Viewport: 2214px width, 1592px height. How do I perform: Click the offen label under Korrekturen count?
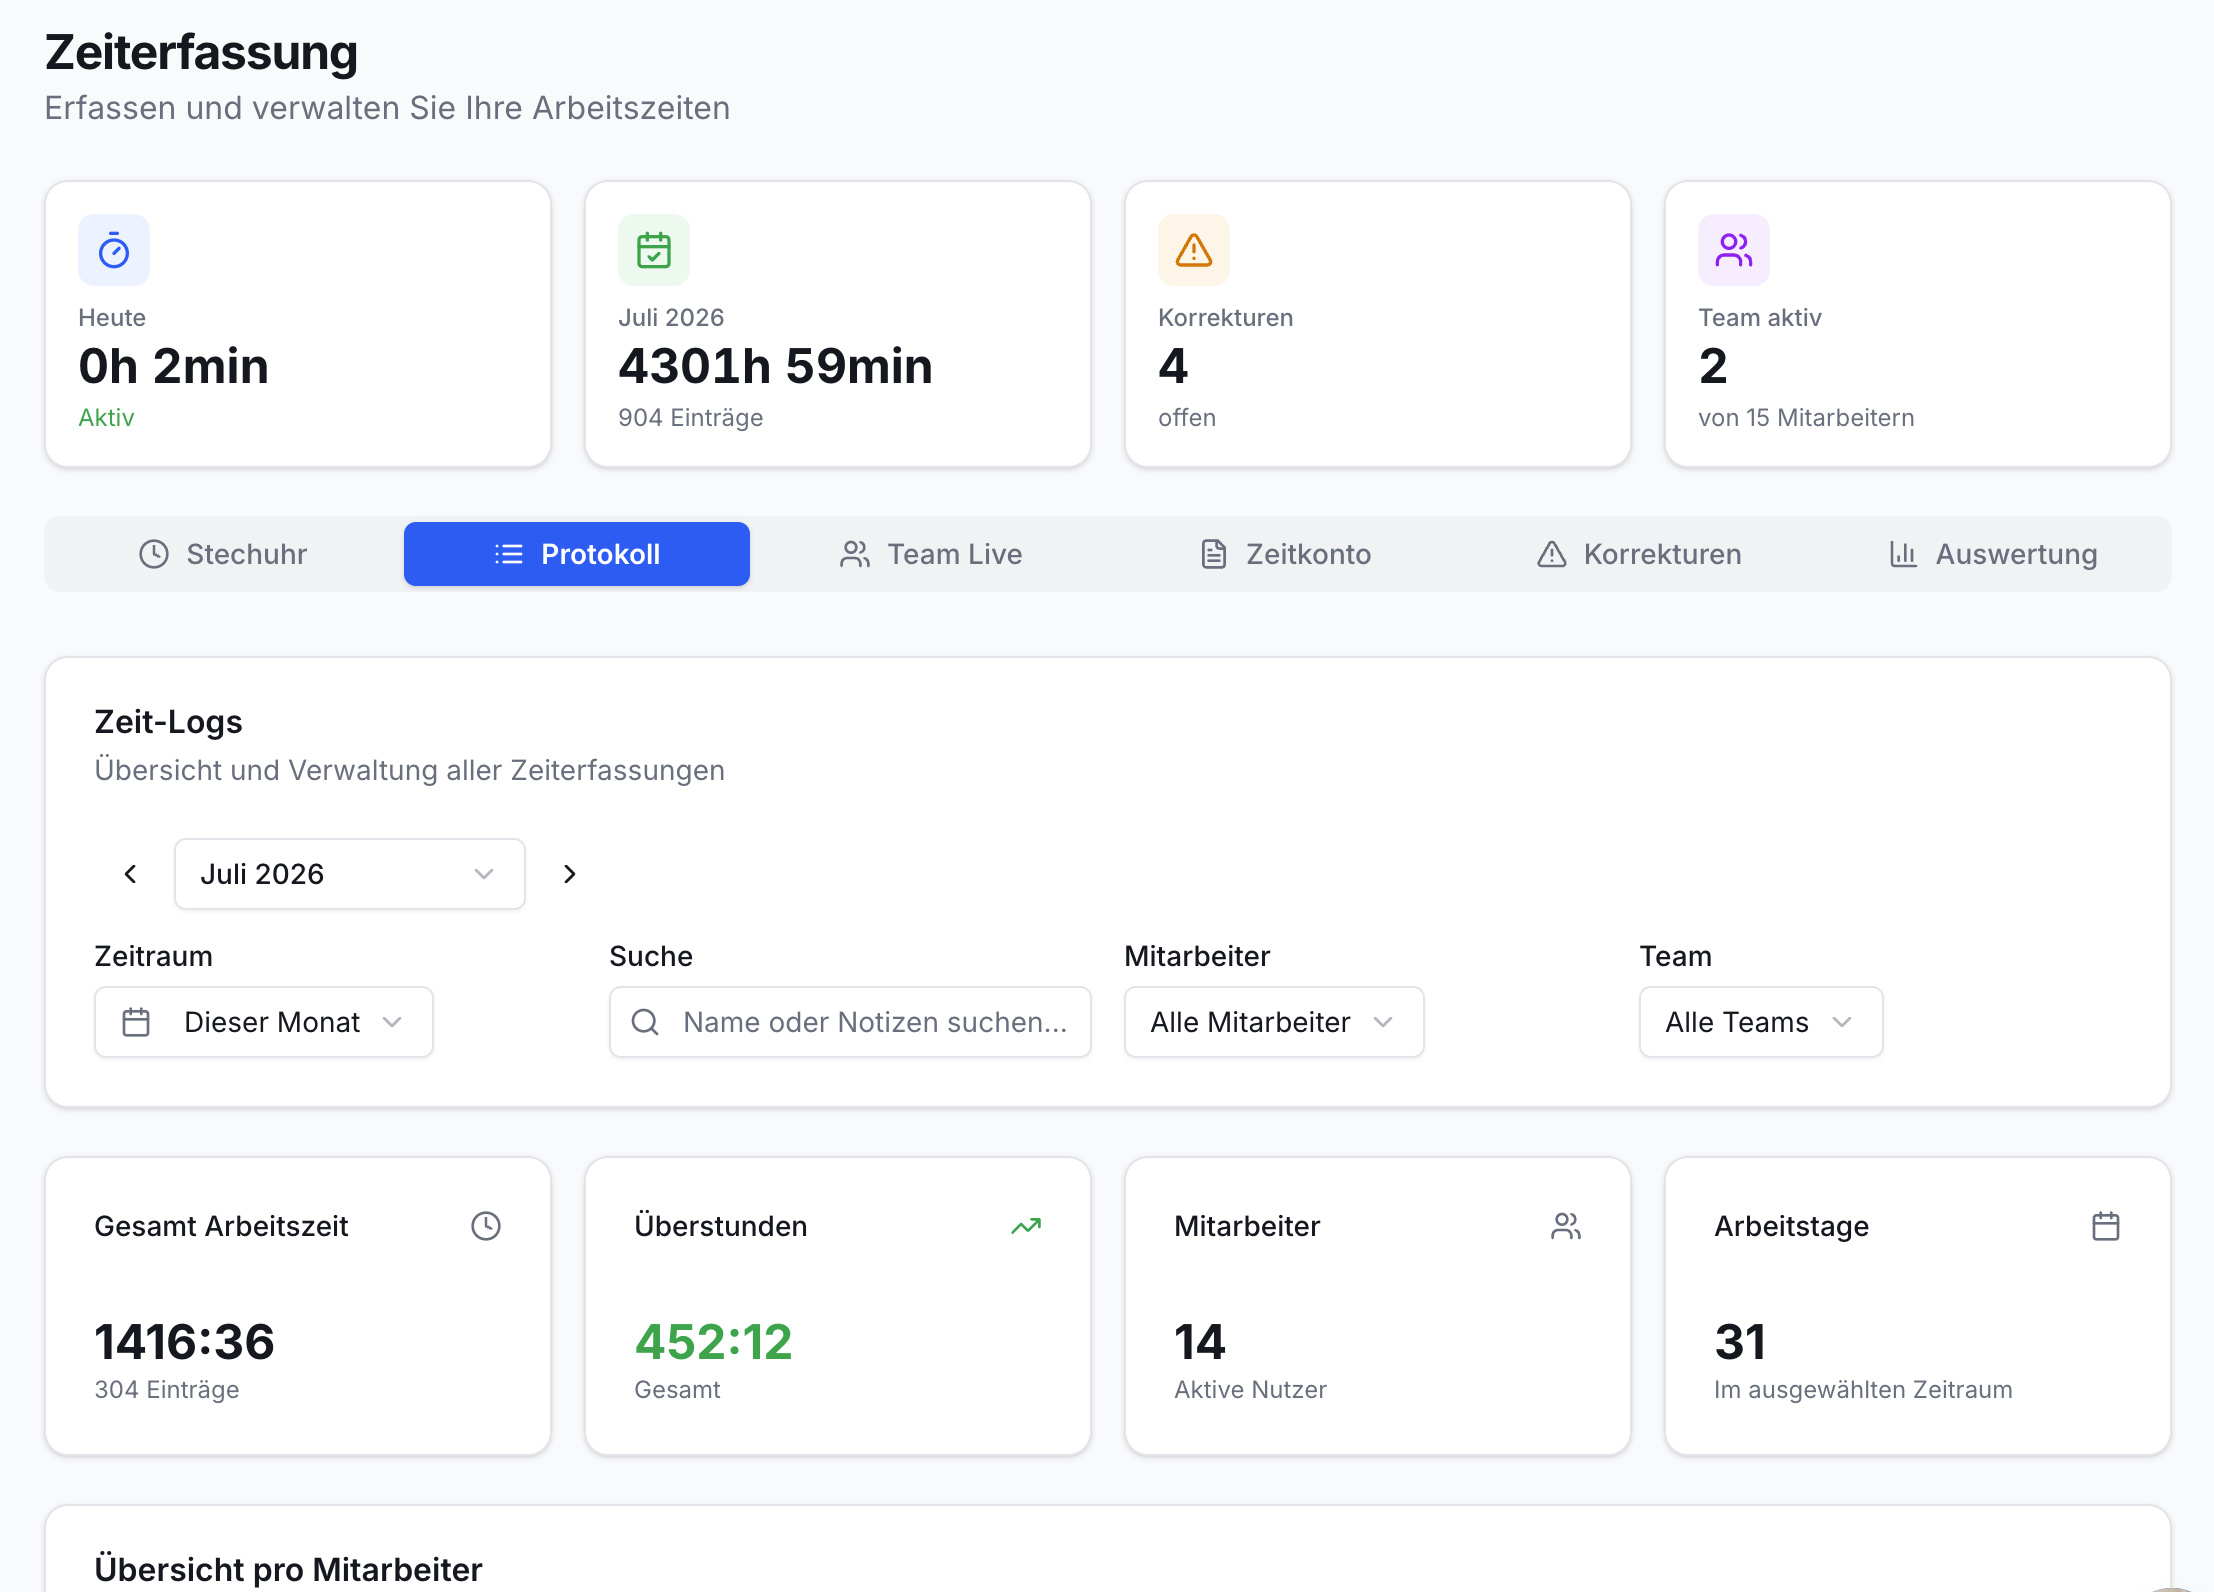pyautogui.click(x=1187, y=418)
